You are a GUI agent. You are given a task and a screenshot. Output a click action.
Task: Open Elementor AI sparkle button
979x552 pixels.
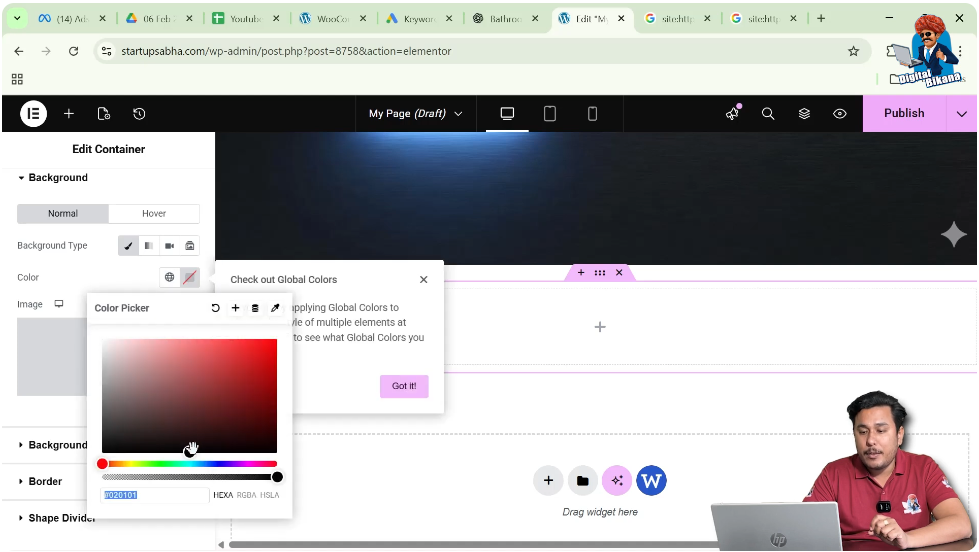click(x=617, y=480)
